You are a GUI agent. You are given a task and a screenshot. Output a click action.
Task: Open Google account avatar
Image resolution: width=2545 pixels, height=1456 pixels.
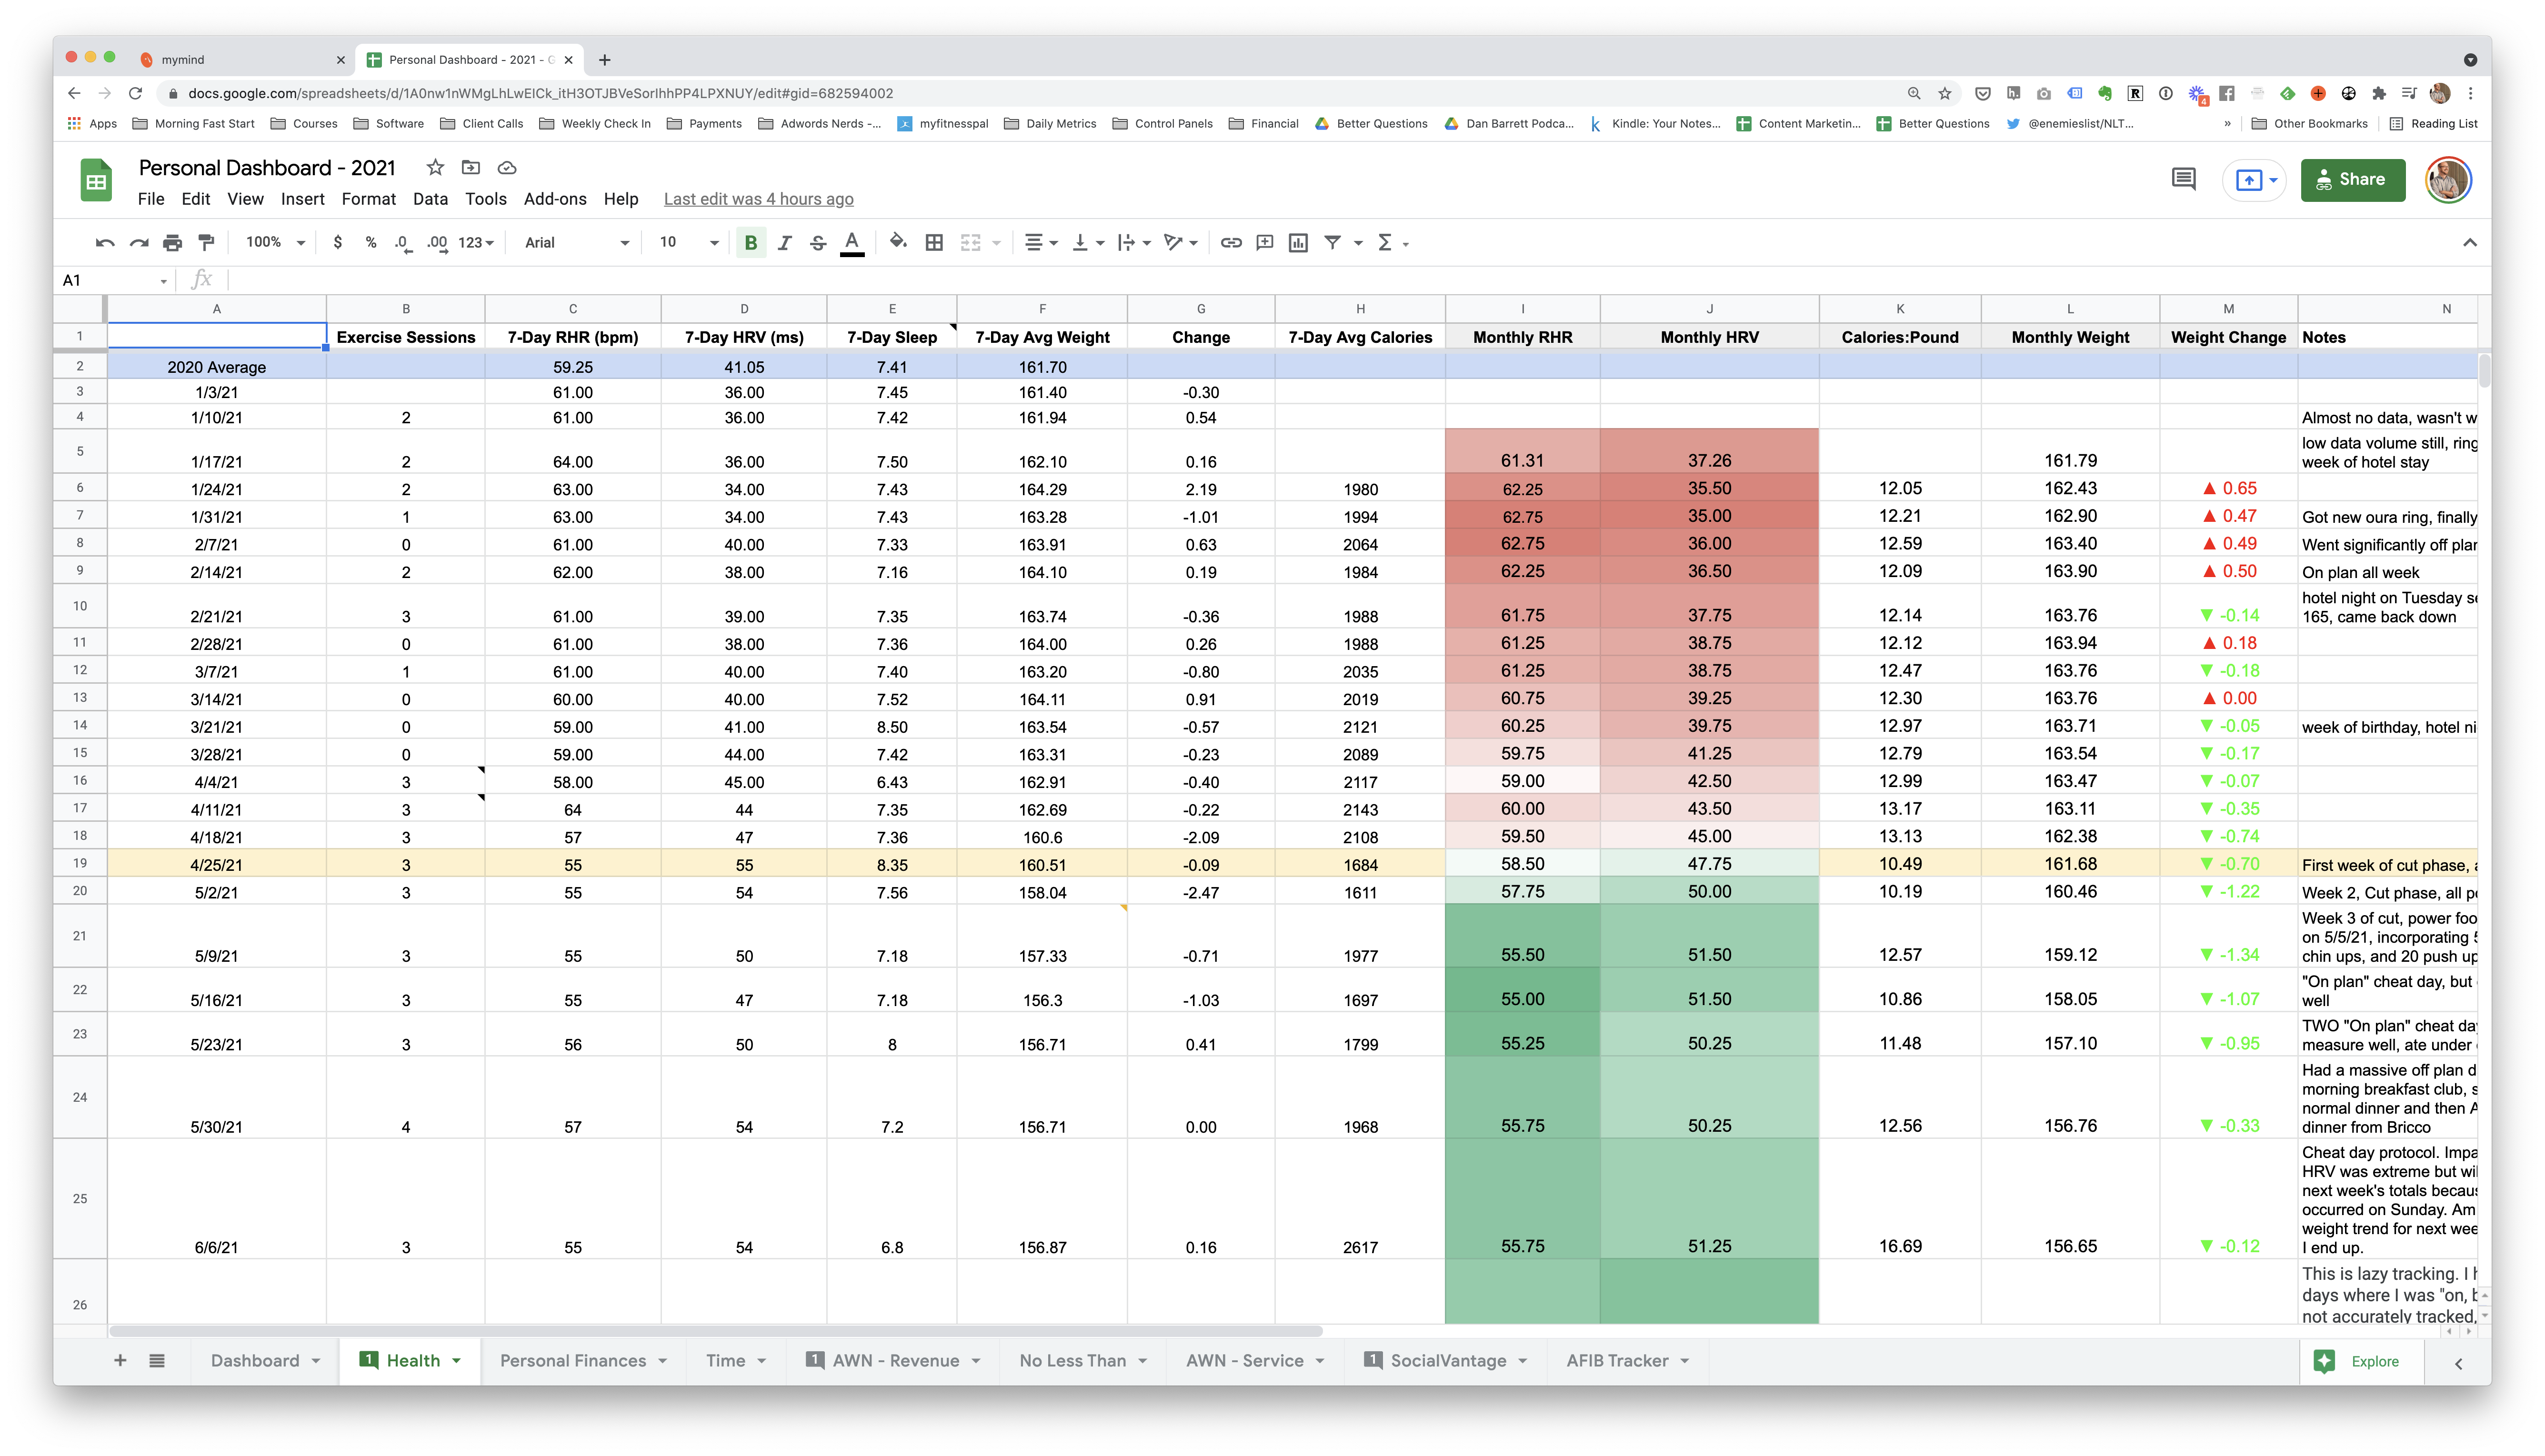pos(2448,180)
